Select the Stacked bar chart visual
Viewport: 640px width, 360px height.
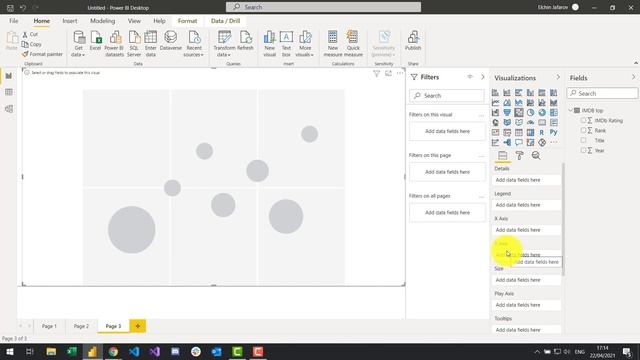pos(495,93)
